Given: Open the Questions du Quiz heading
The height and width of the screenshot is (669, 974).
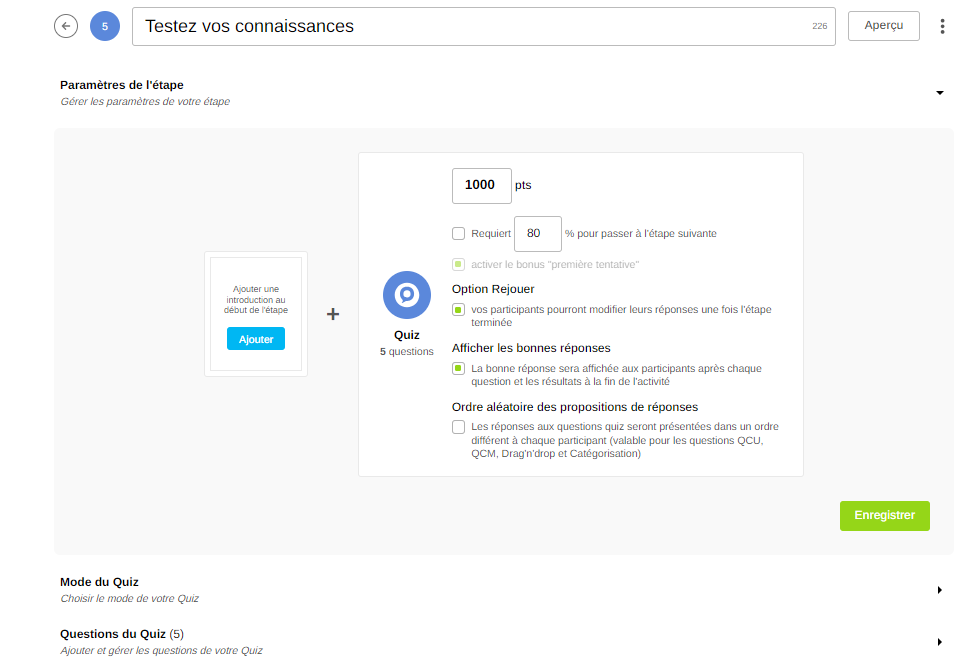Looking at the screenshot, I should (x=113, y=634).
